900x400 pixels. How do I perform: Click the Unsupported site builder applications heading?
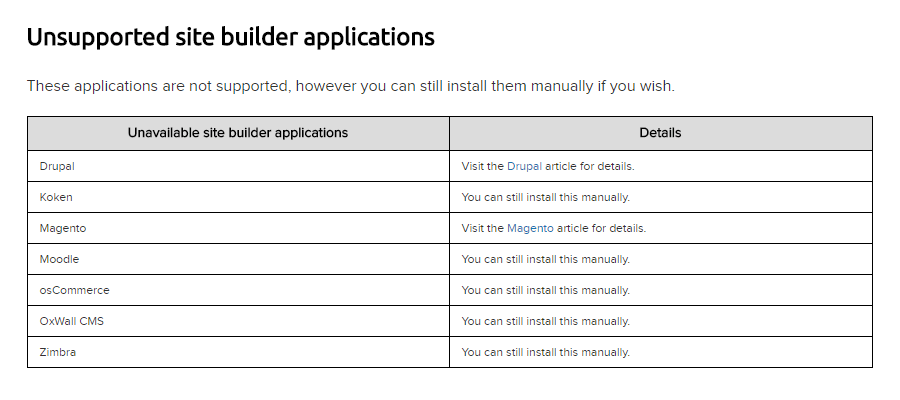(231, 37)
